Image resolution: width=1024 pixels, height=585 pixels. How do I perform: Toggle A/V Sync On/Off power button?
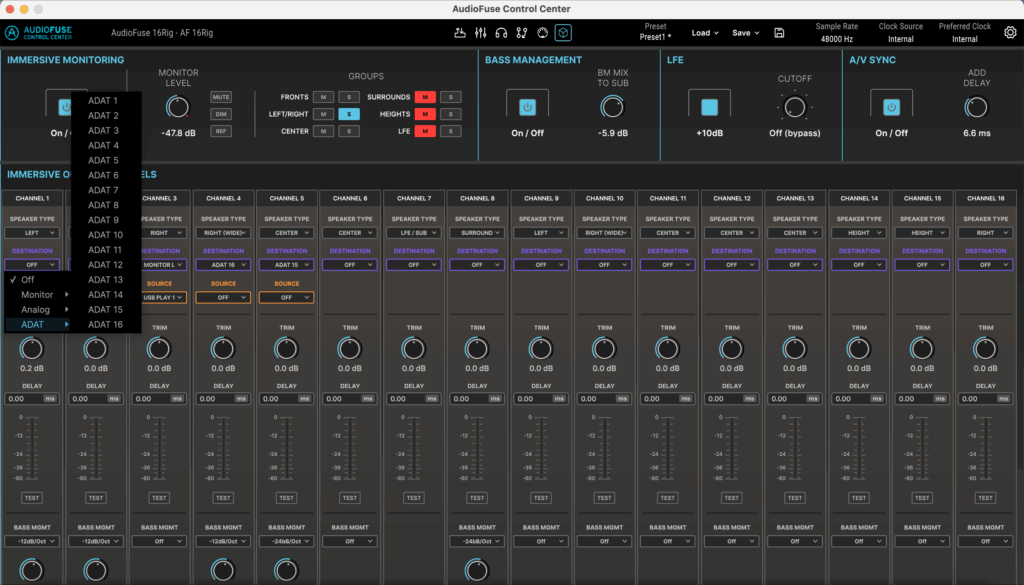pyautogui.click(x=890, y=106)
